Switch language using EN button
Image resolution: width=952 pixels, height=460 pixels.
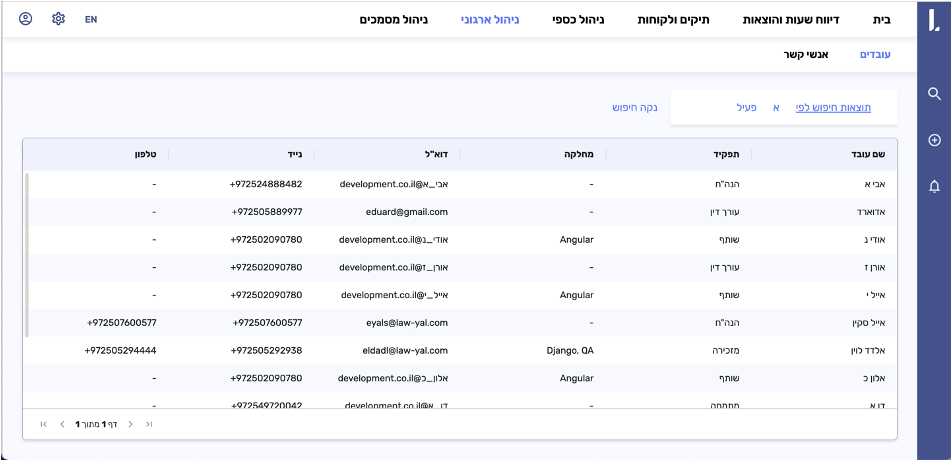(x=91, y=19)
